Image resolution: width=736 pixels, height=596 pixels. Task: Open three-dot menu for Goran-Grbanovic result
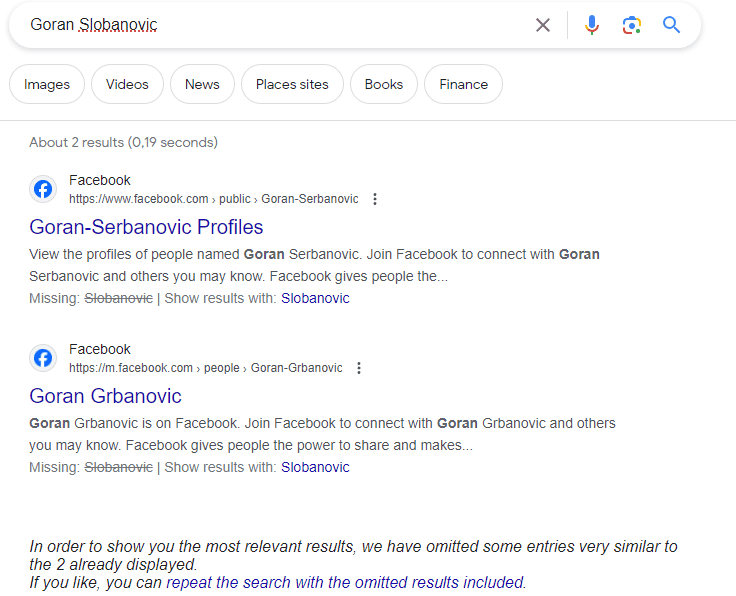[x=359, y=368]
